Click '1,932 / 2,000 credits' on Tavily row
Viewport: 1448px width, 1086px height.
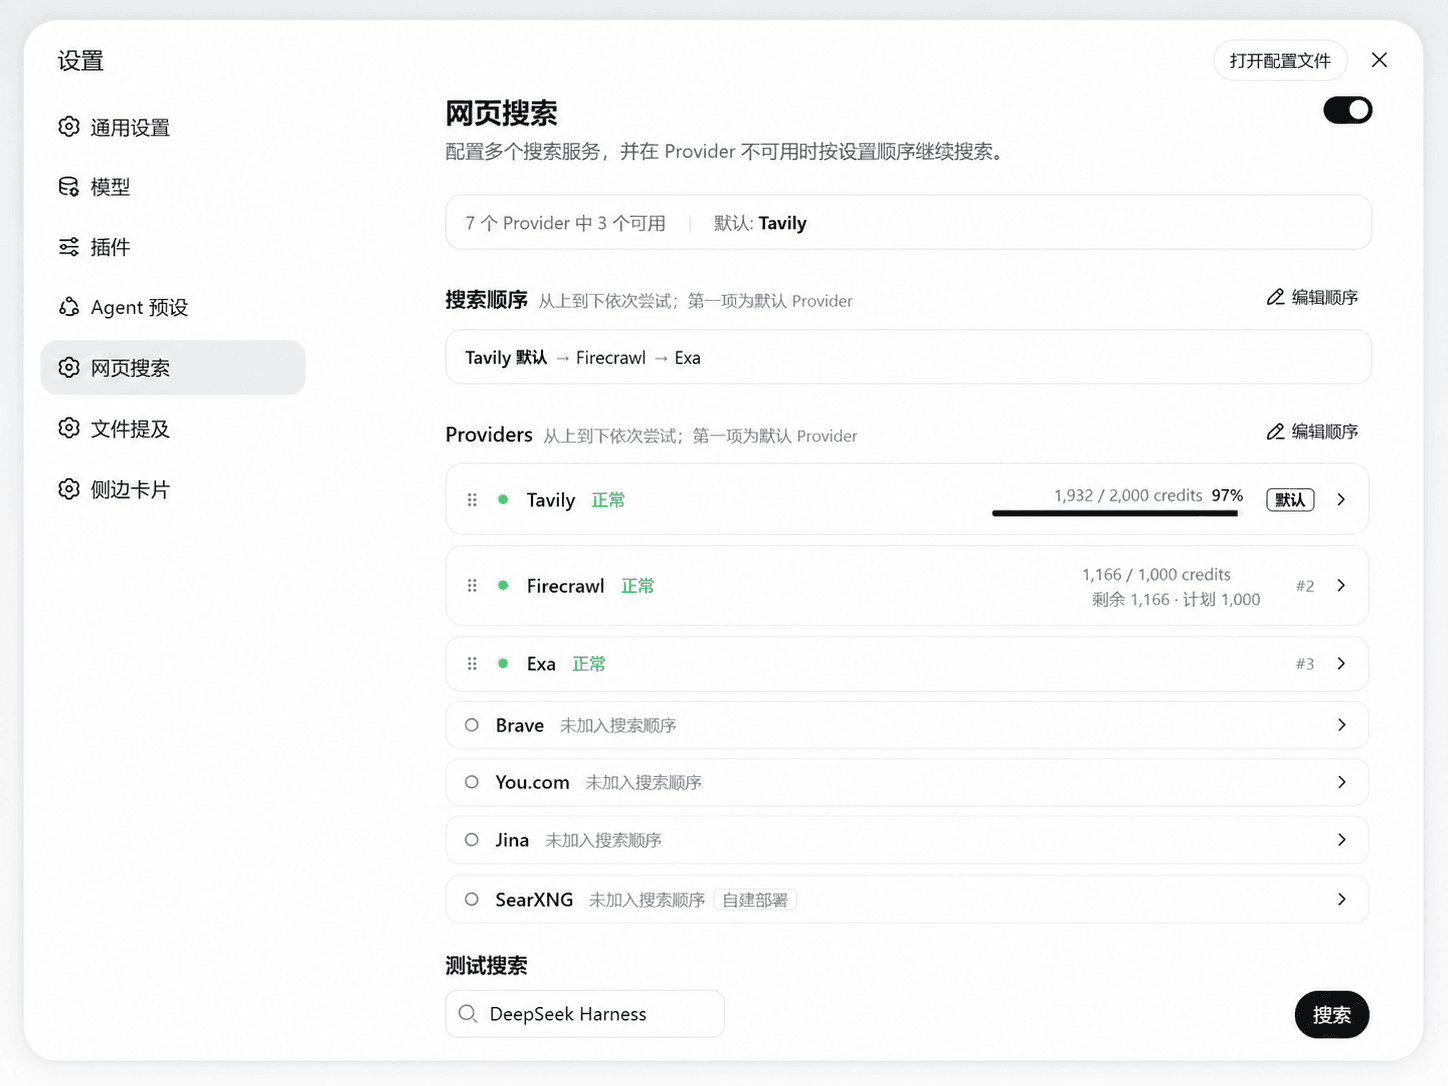[x=1128, y=495]
